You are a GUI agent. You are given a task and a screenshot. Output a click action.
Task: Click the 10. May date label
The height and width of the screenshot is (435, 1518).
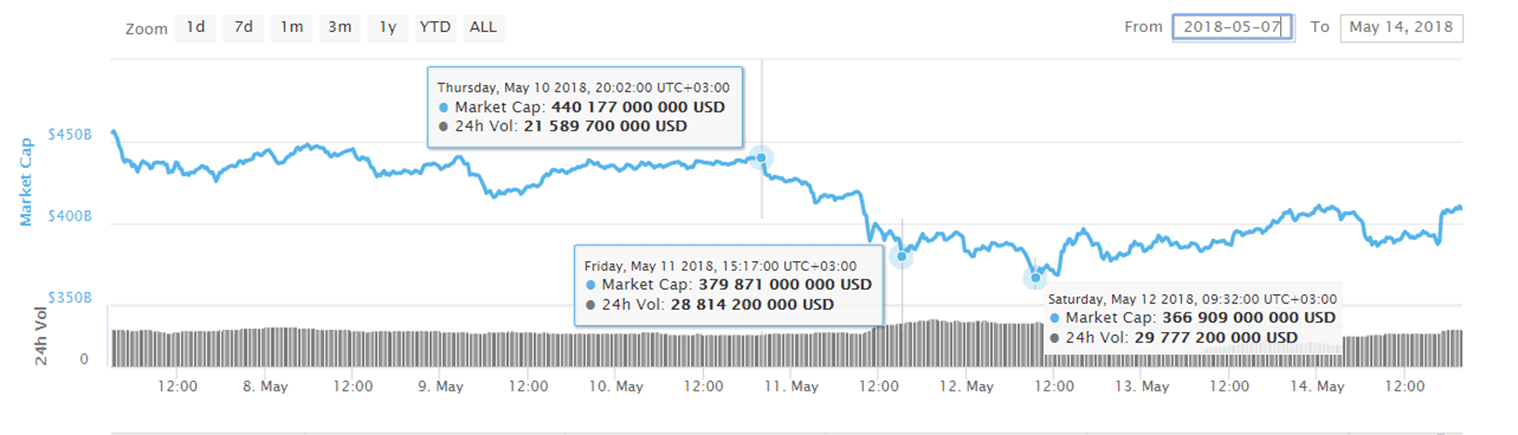615,386
